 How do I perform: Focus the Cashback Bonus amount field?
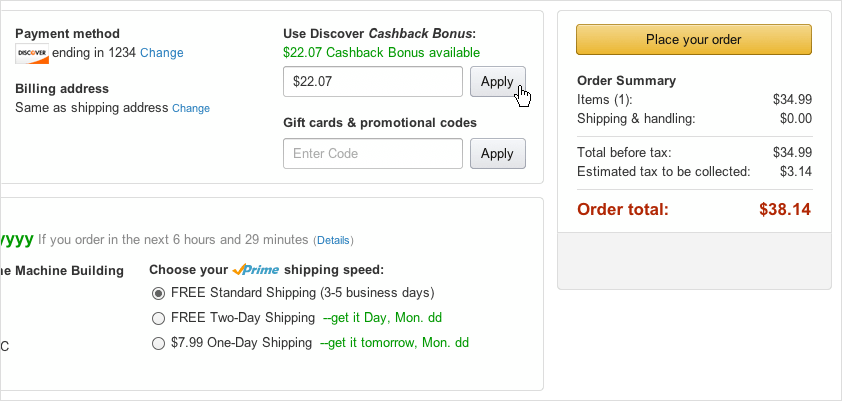(372, 82)
